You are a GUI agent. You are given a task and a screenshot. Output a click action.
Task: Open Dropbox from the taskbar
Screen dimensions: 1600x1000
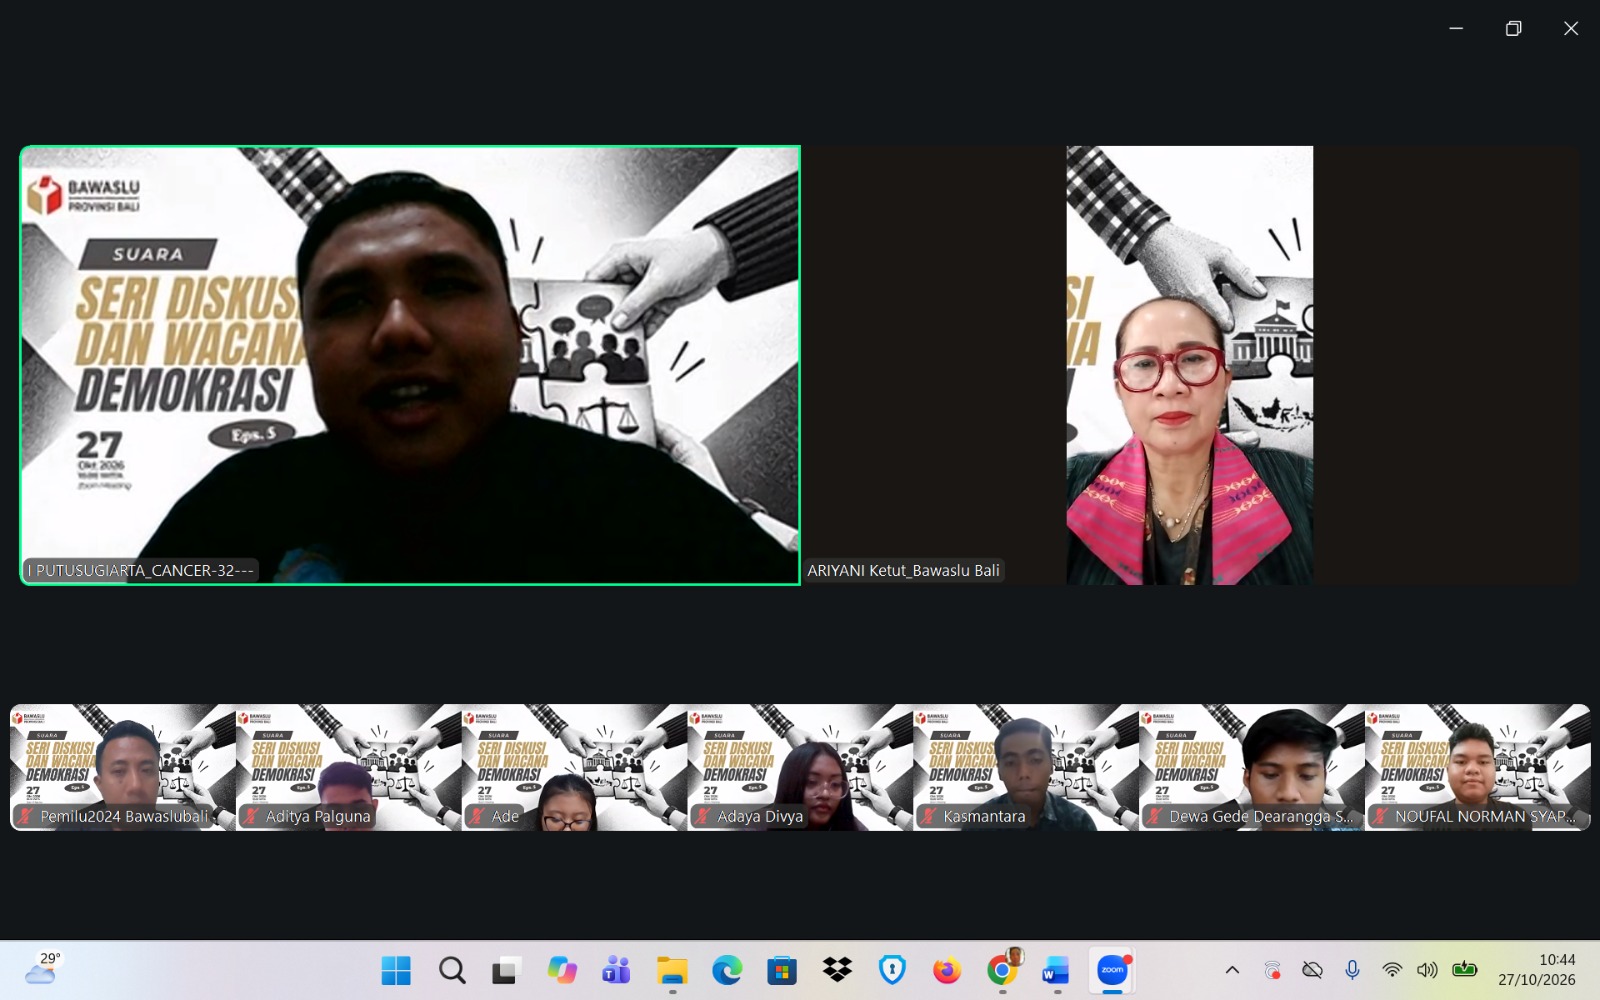click(x=837, y=970)
